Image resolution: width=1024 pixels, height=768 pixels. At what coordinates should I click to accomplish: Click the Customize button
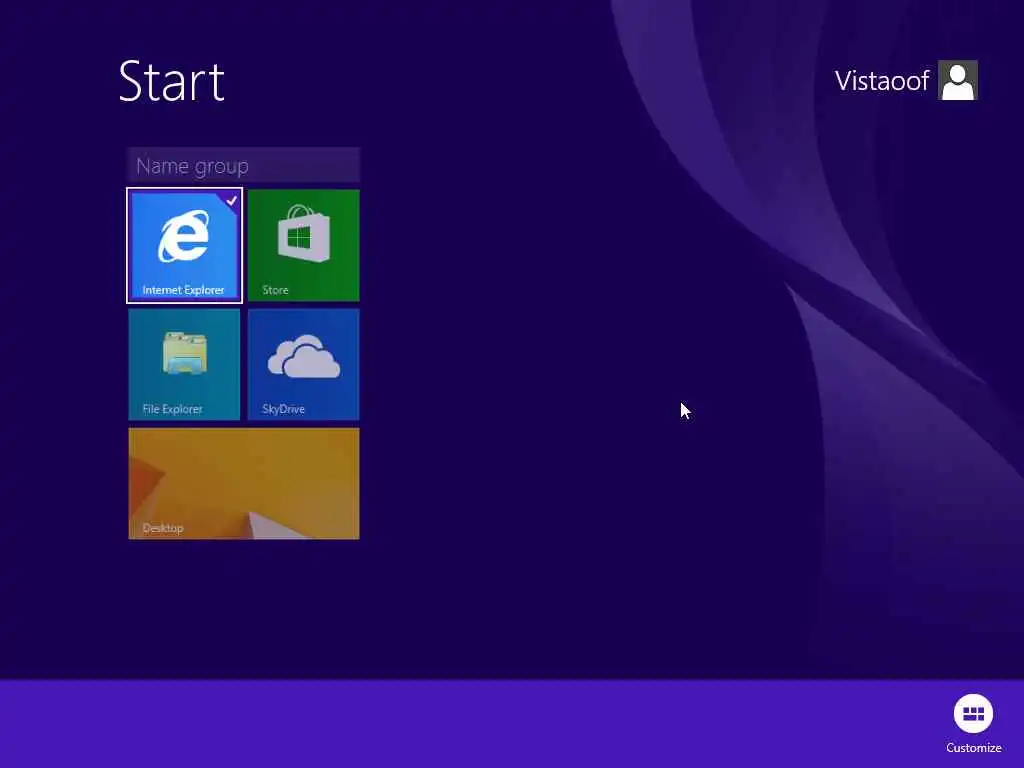coord(973,724)
